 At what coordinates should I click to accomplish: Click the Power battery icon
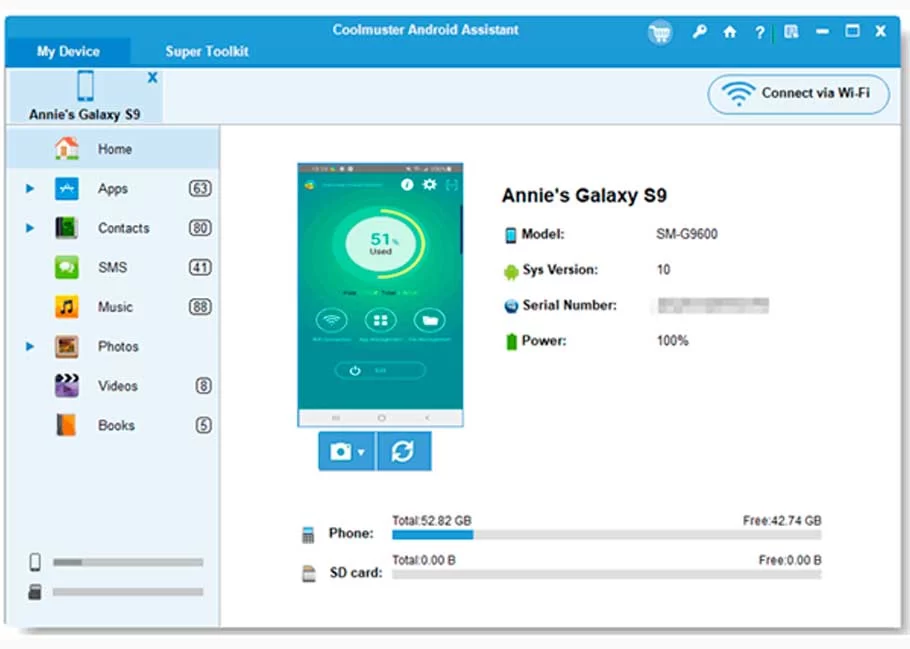(x=511, y=341)
